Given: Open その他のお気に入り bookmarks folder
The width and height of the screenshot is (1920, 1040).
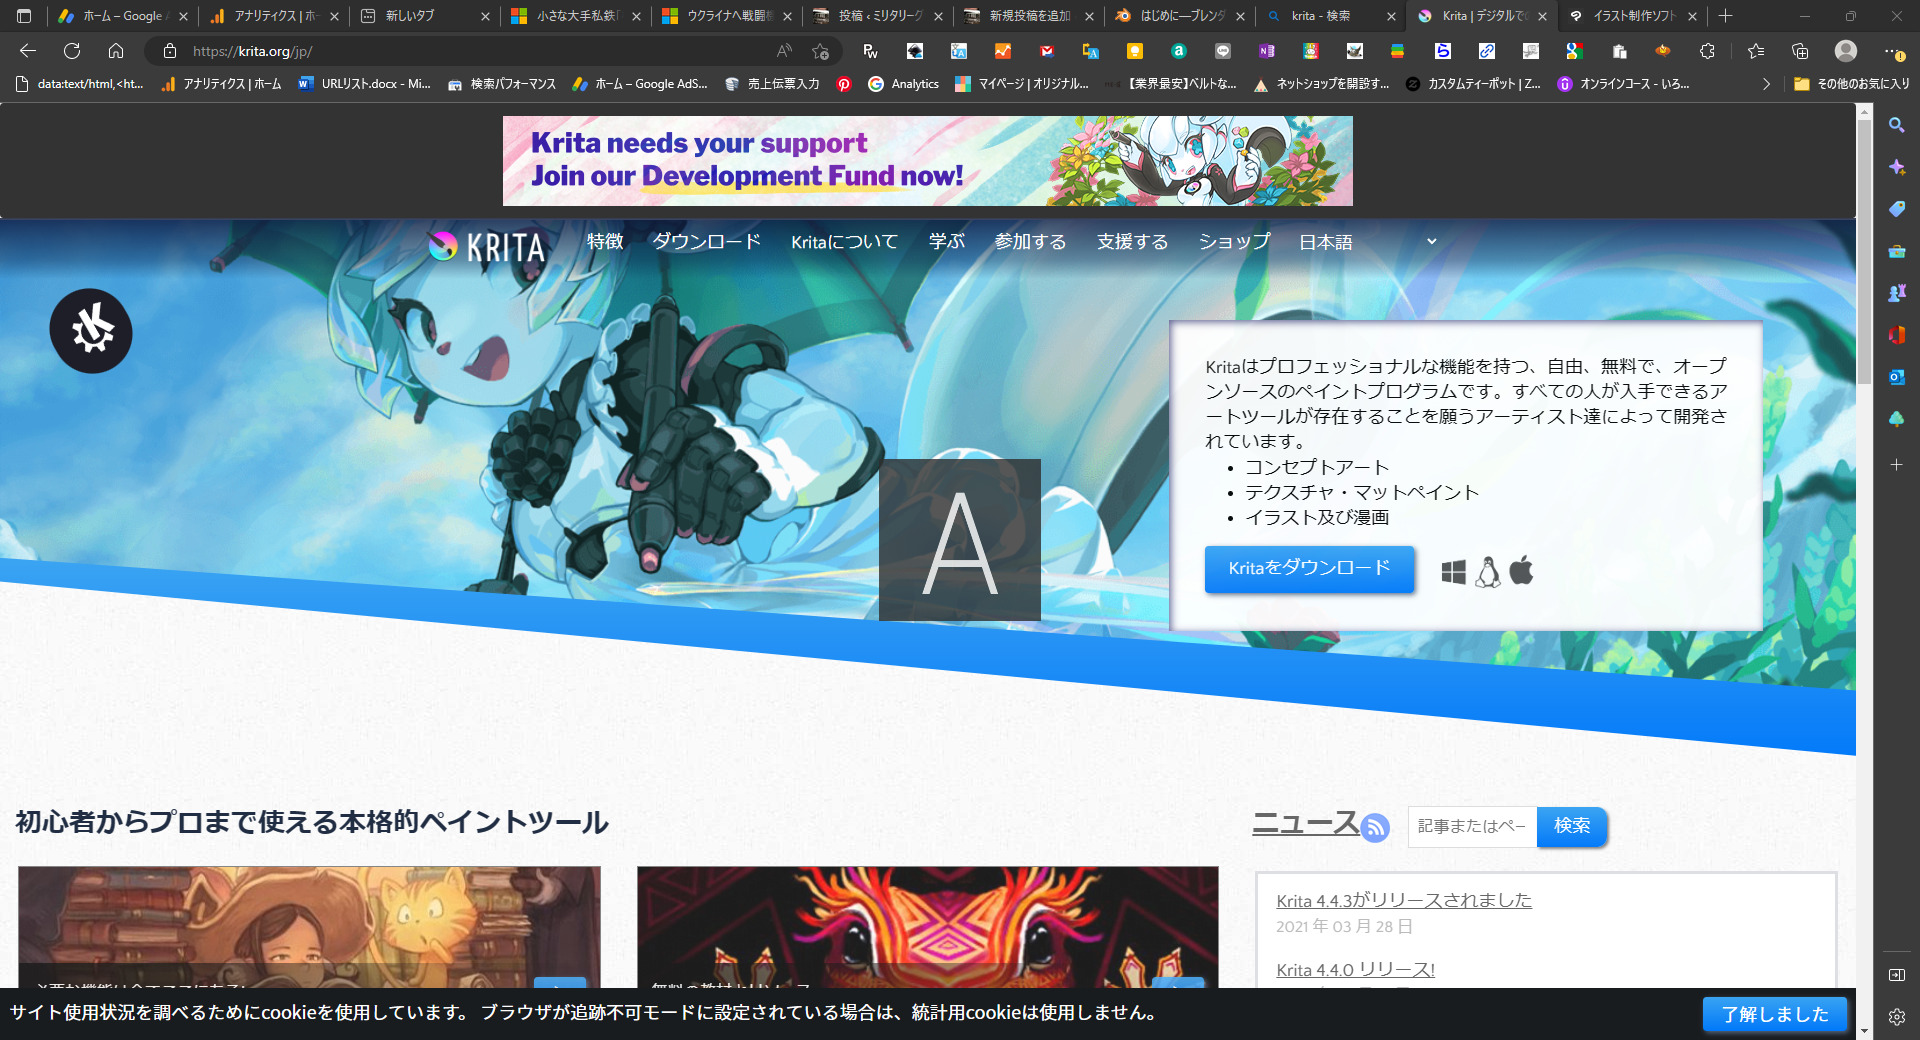Looking at the screenshot, I should coord(1851,84).
